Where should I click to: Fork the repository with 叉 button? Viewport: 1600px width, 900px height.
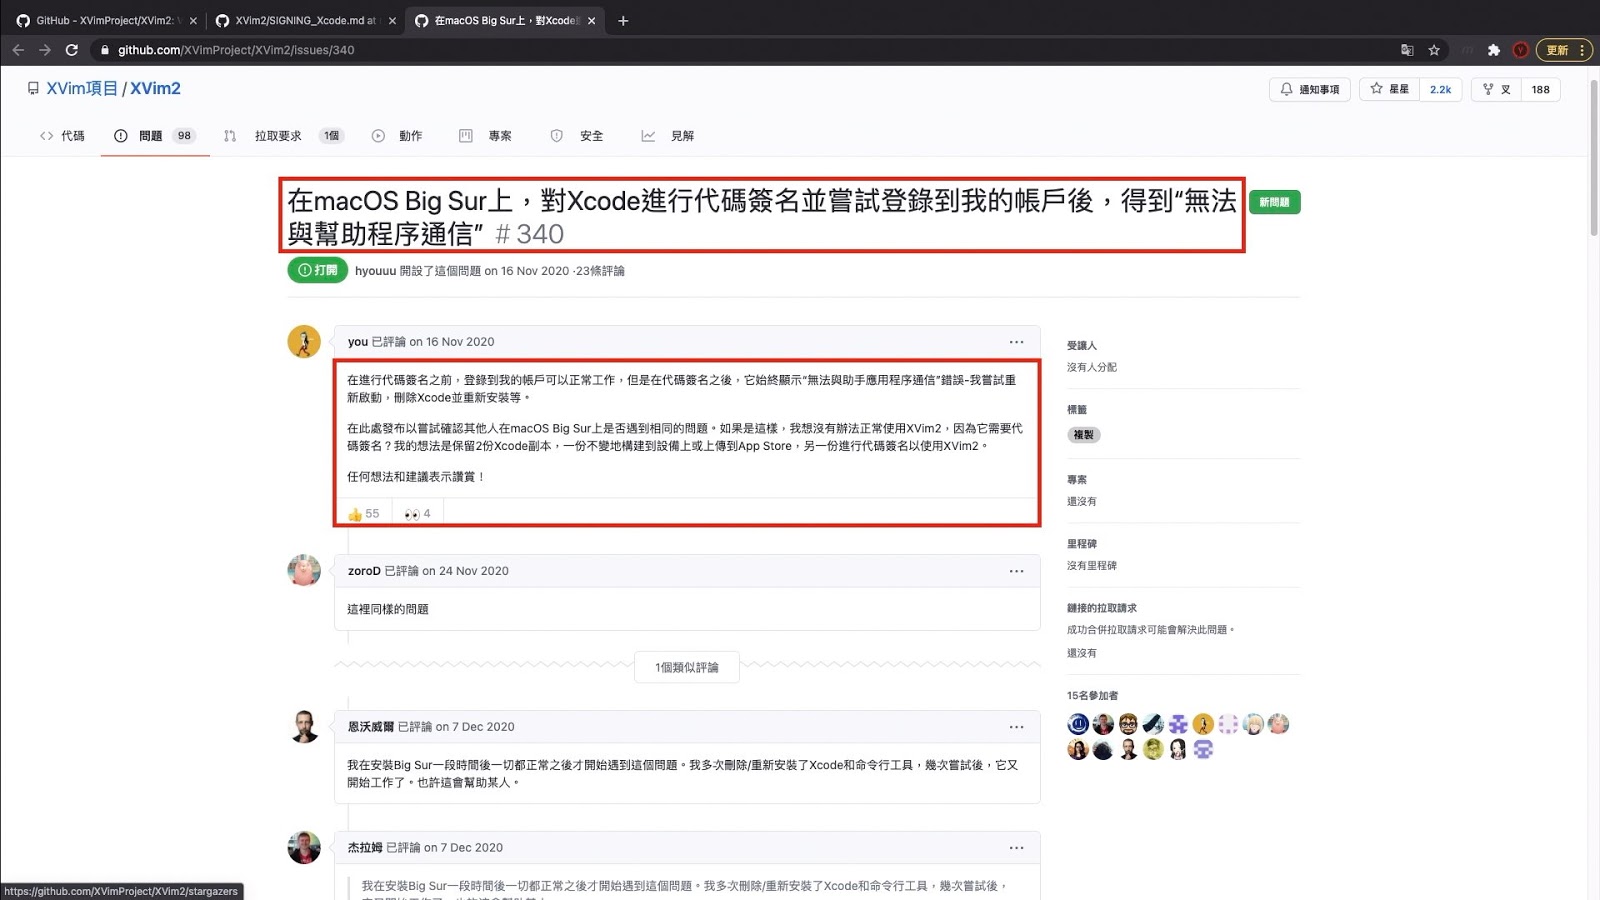click(1496, 89)
